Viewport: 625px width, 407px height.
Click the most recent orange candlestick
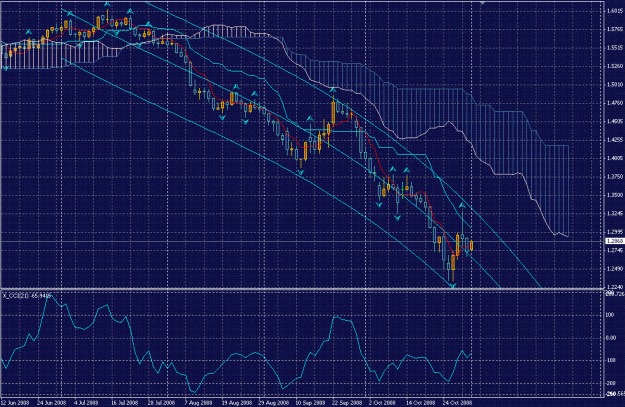472,245
